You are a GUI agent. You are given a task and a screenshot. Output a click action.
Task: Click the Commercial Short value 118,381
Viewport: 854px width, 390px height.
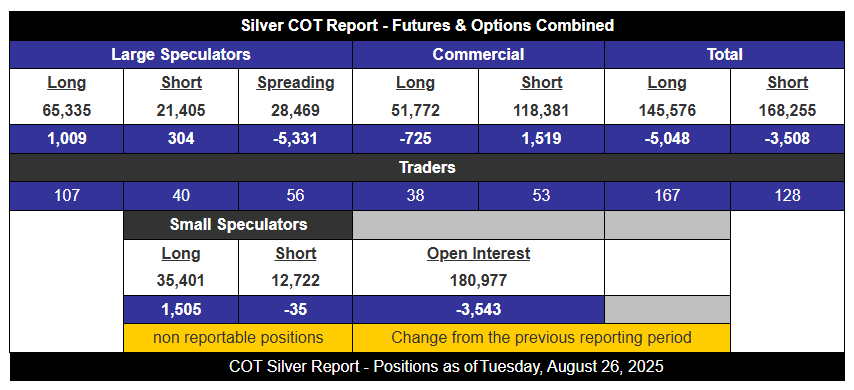click(541, 111)
